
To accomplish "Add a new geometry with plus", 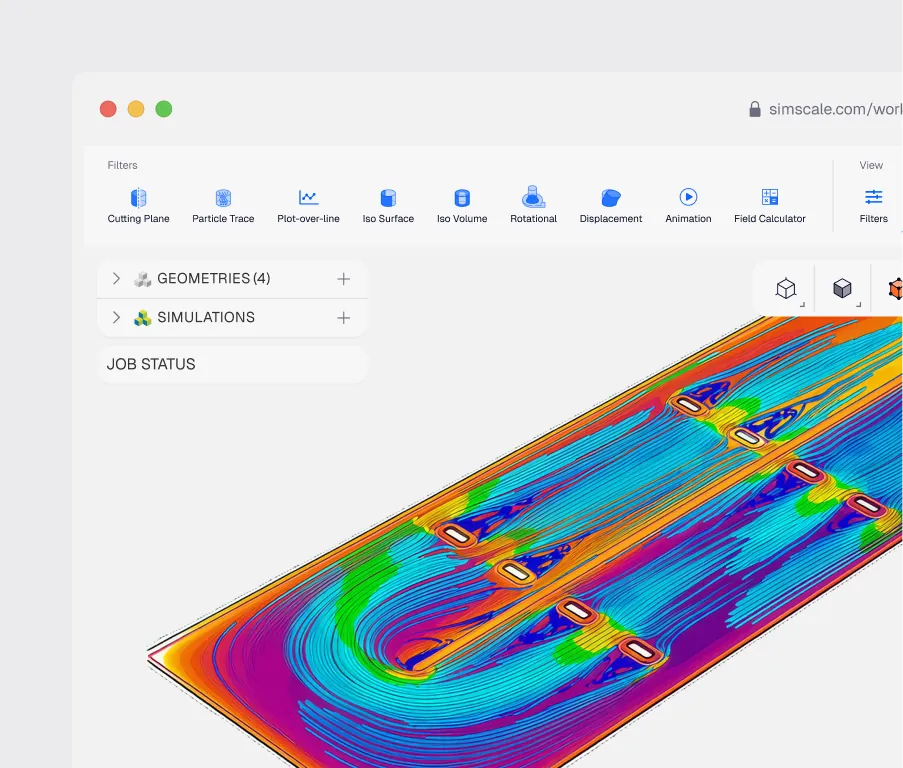I will [x=343, y=279].
